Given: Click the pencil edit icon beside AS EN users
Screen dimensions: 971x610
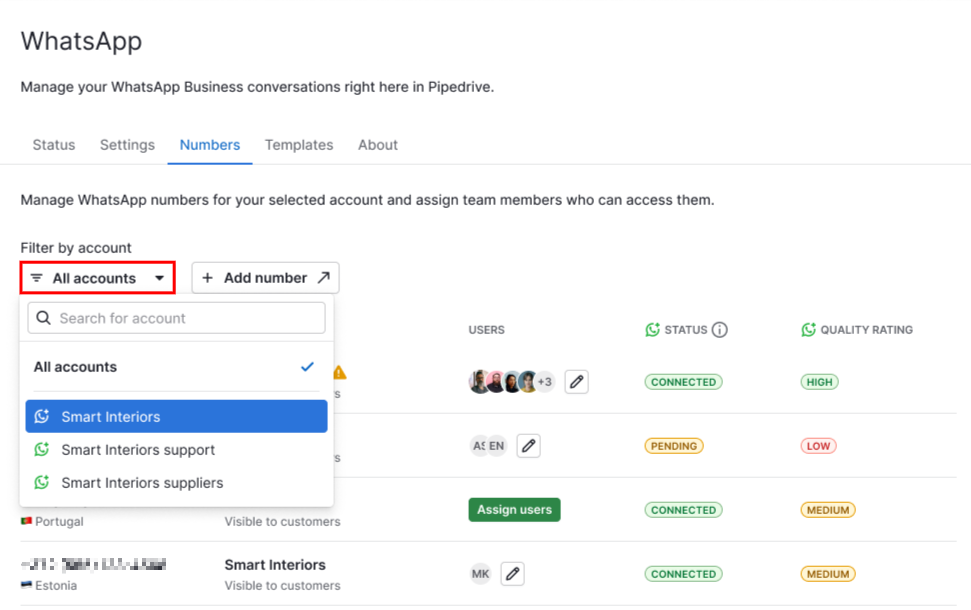Looking at the screenshot, I should pyautogui.click(x=528, y=446).
